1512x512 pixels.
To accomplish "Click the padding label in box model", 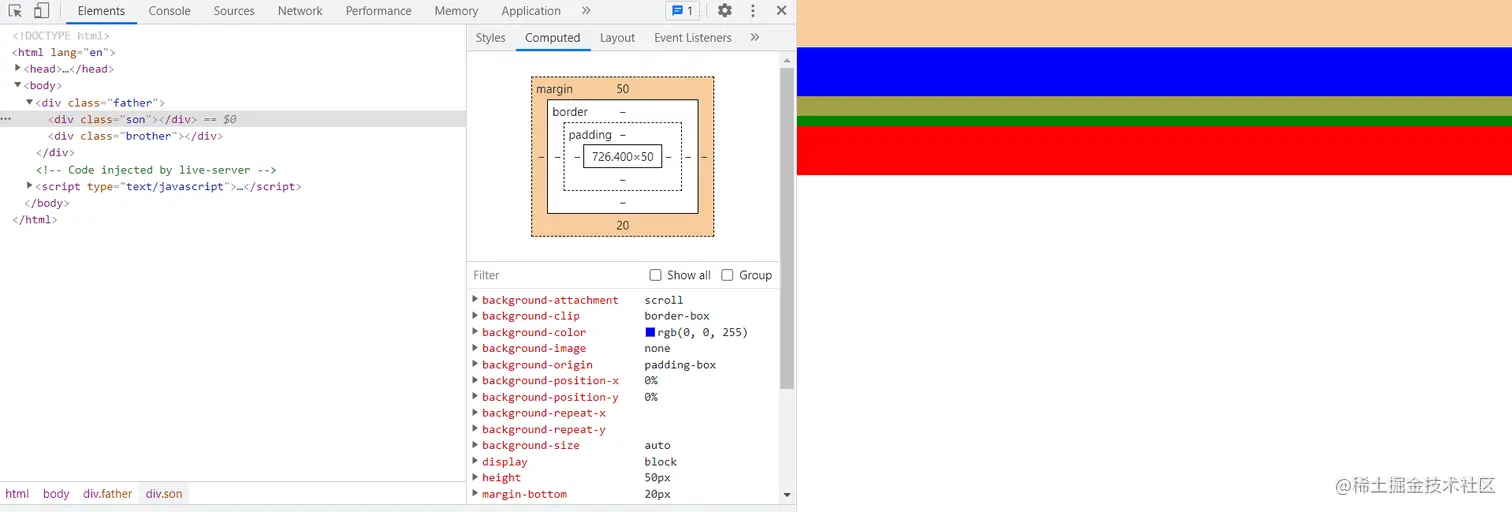I will click(590, 135).
